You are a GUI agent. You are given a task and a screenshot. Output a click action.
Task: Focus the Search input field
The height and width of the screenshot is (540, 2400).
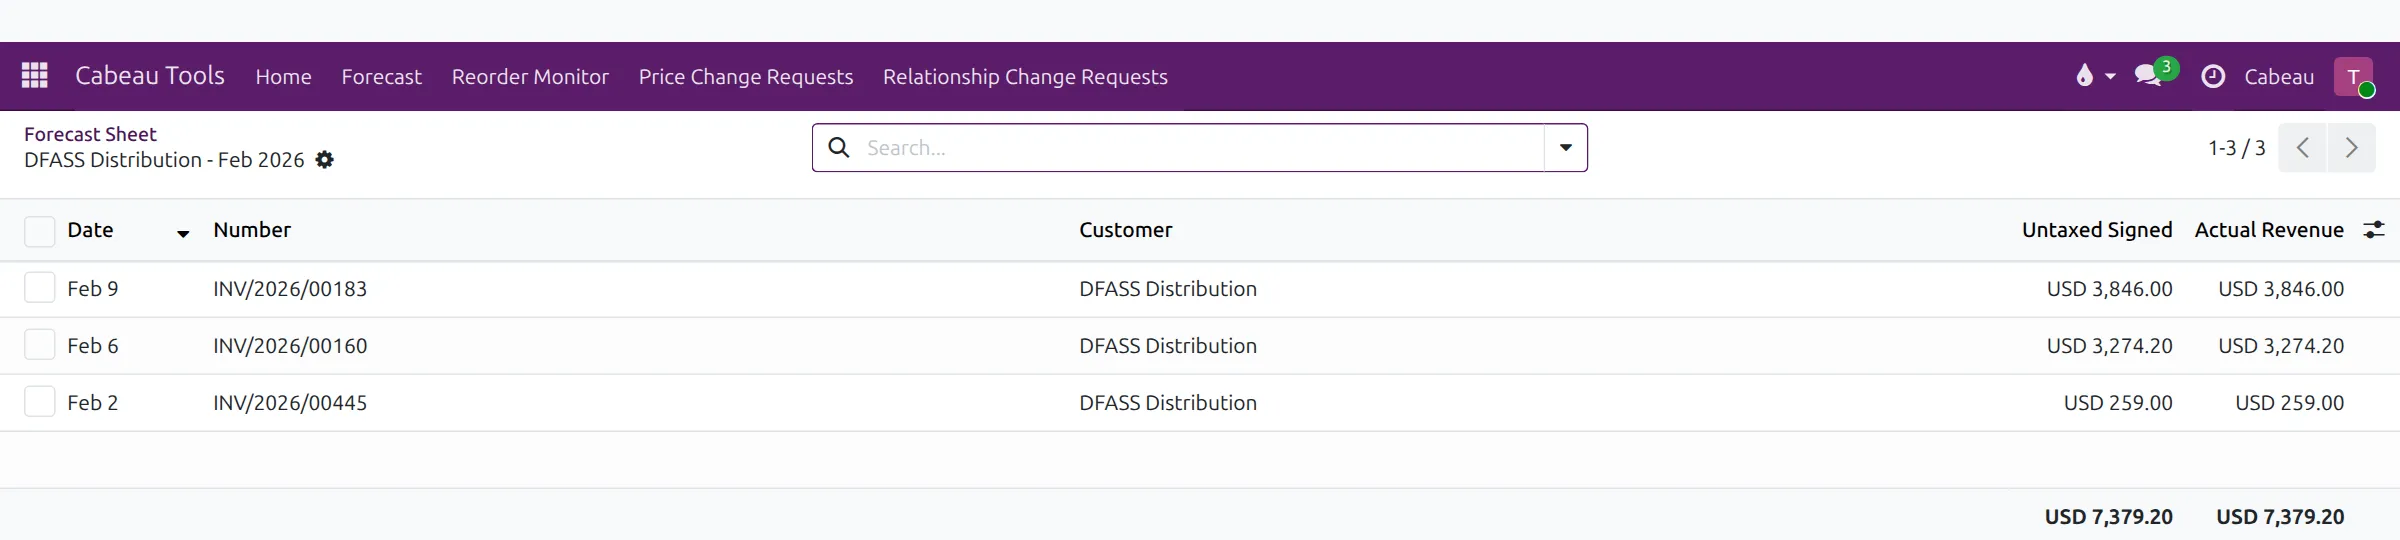coord(1200,148)
